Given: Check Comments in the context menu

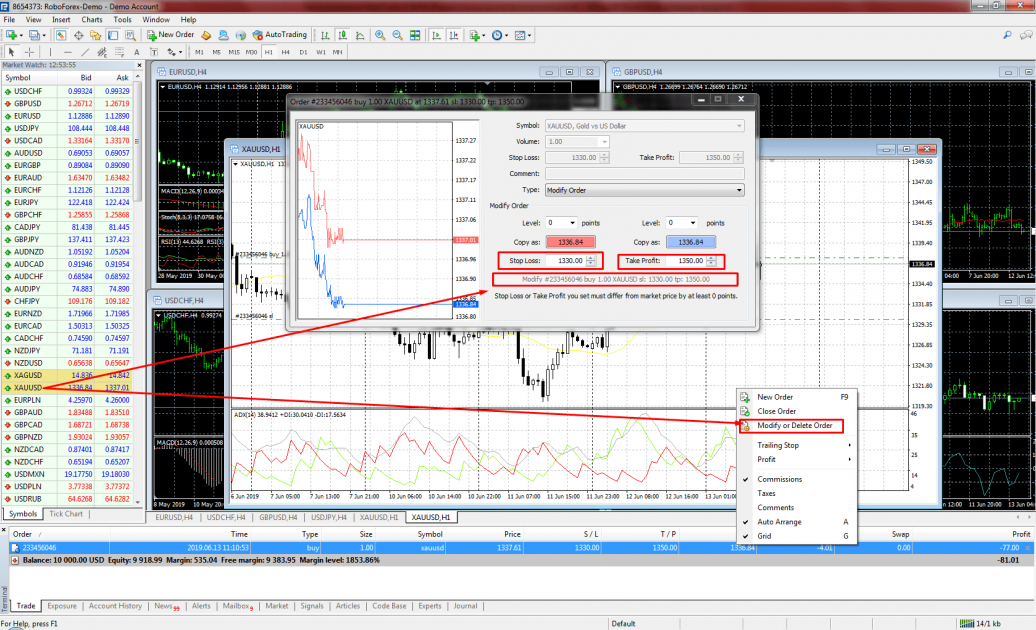Looking at the screenshot, I should point(775,508).
